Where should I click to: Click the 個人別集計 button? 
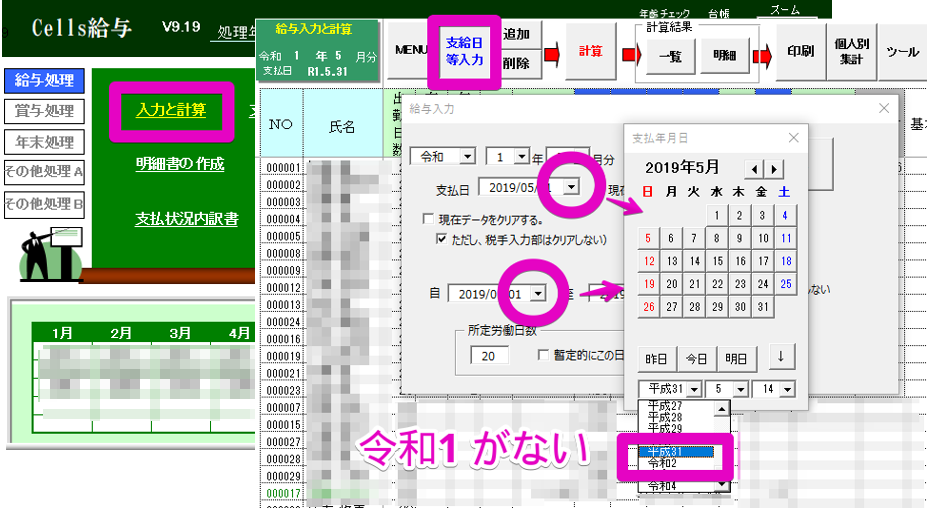click(851, 51)
